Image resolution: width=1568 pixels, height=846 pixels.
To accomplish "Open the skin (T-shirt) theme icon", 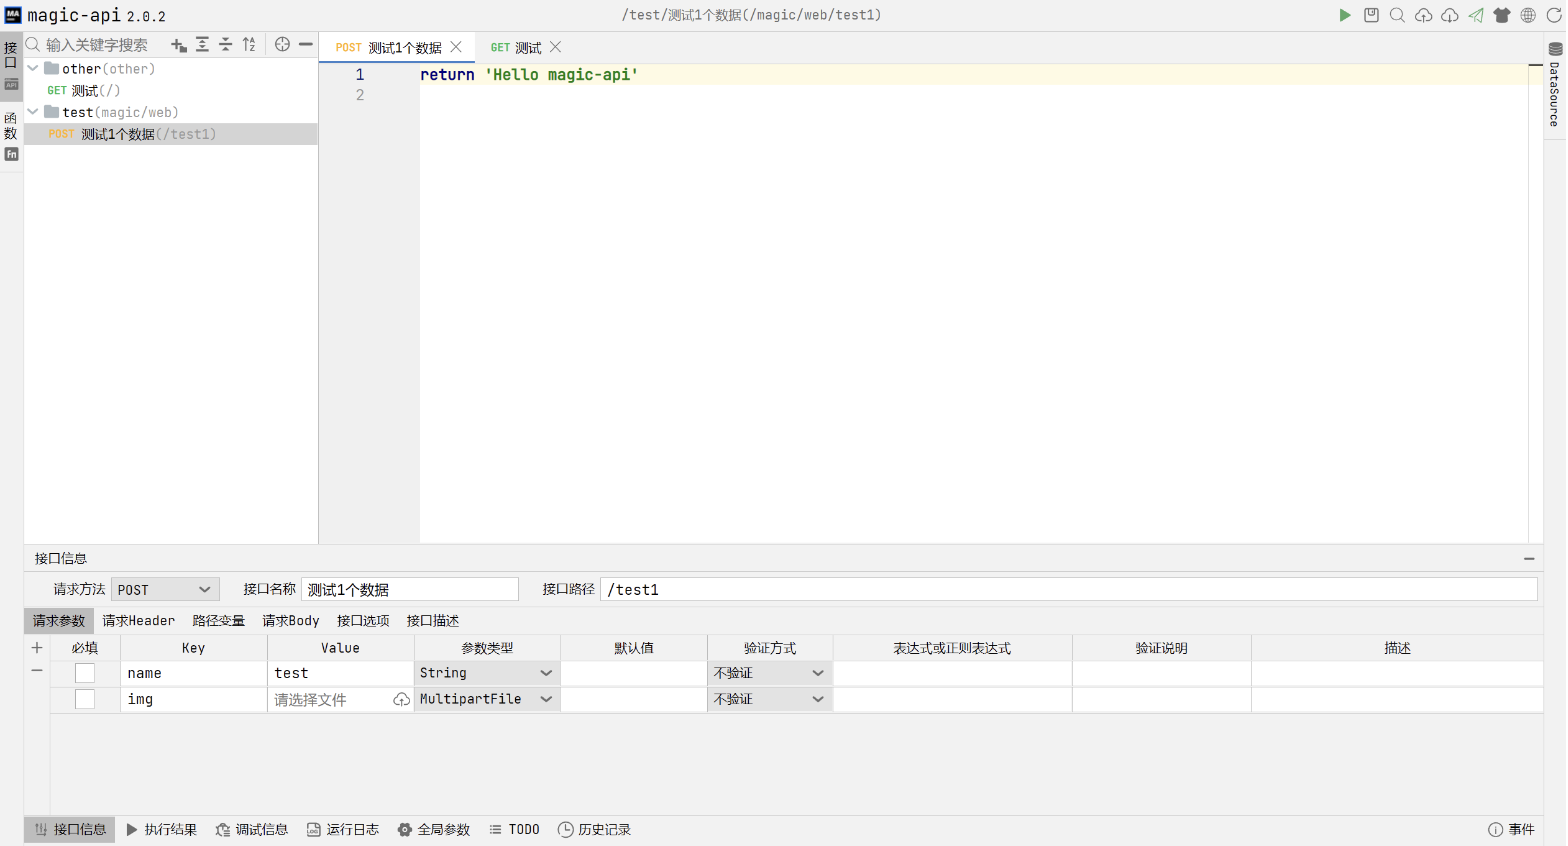I will (1502, 15).
